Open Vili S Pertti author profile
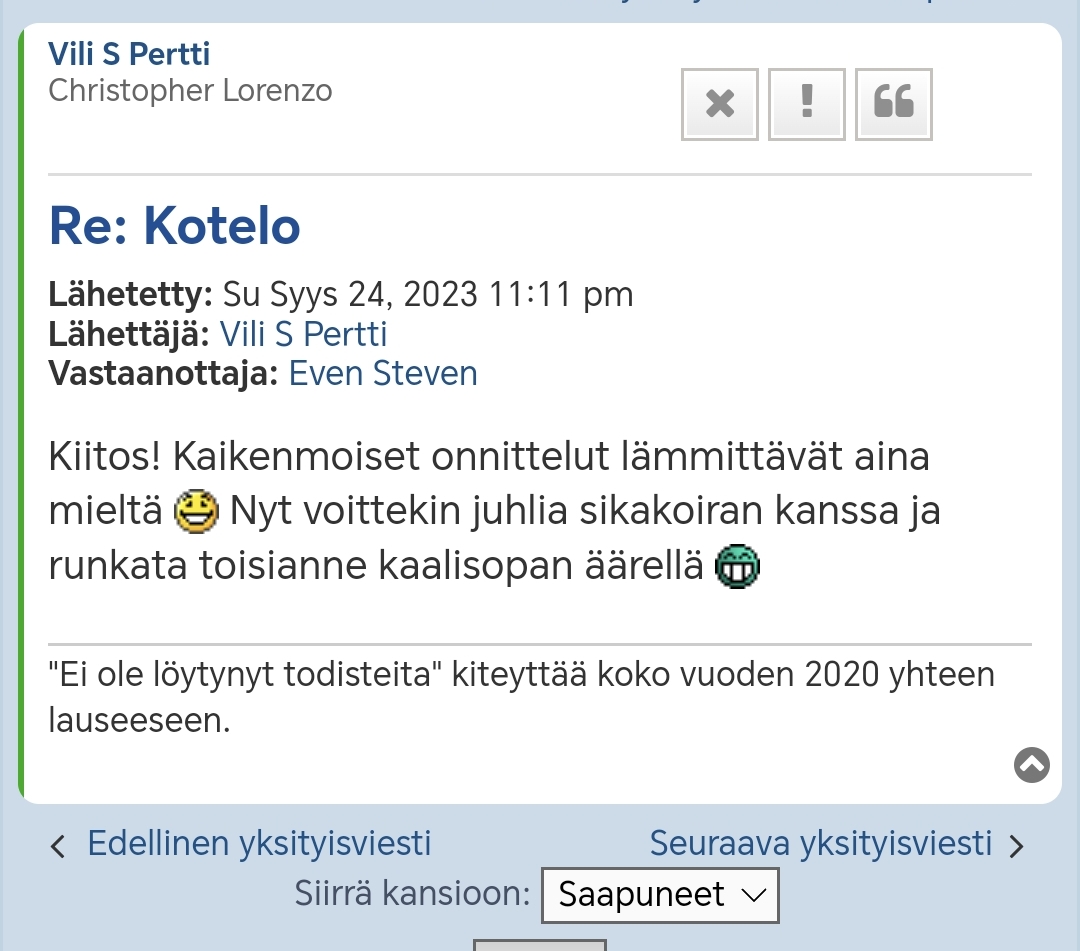 click(129, 54)
